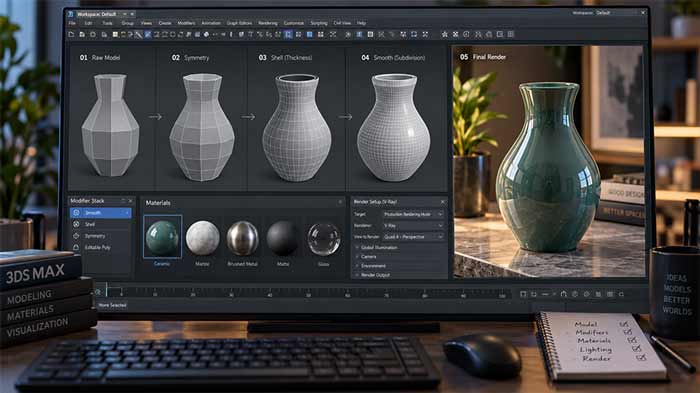Select the Glass material sphere
This screenshot has height=393, width=700.
tap(324, 239)
